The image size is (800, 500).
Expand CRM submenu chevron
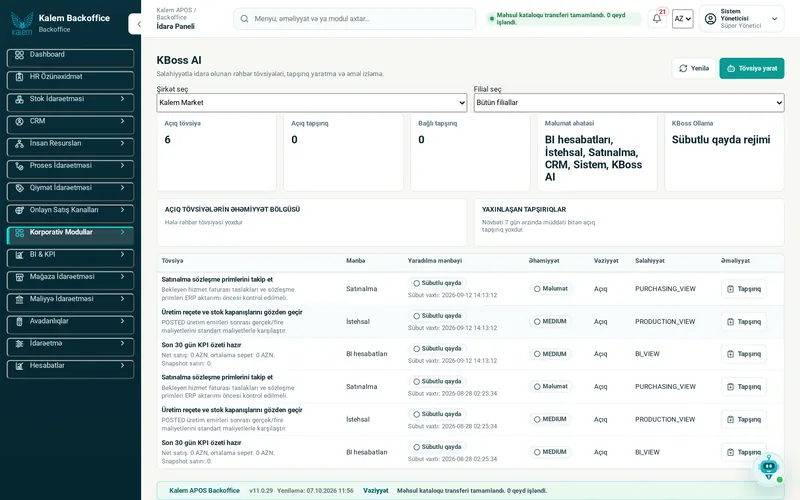pyautogui.click(x=122, y=121)
